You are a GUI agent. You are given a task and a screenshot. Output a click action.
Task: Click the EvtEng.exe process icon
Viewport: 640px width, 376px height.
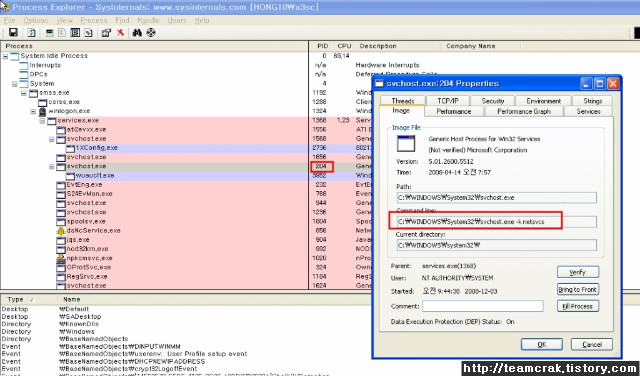point(61,185)
